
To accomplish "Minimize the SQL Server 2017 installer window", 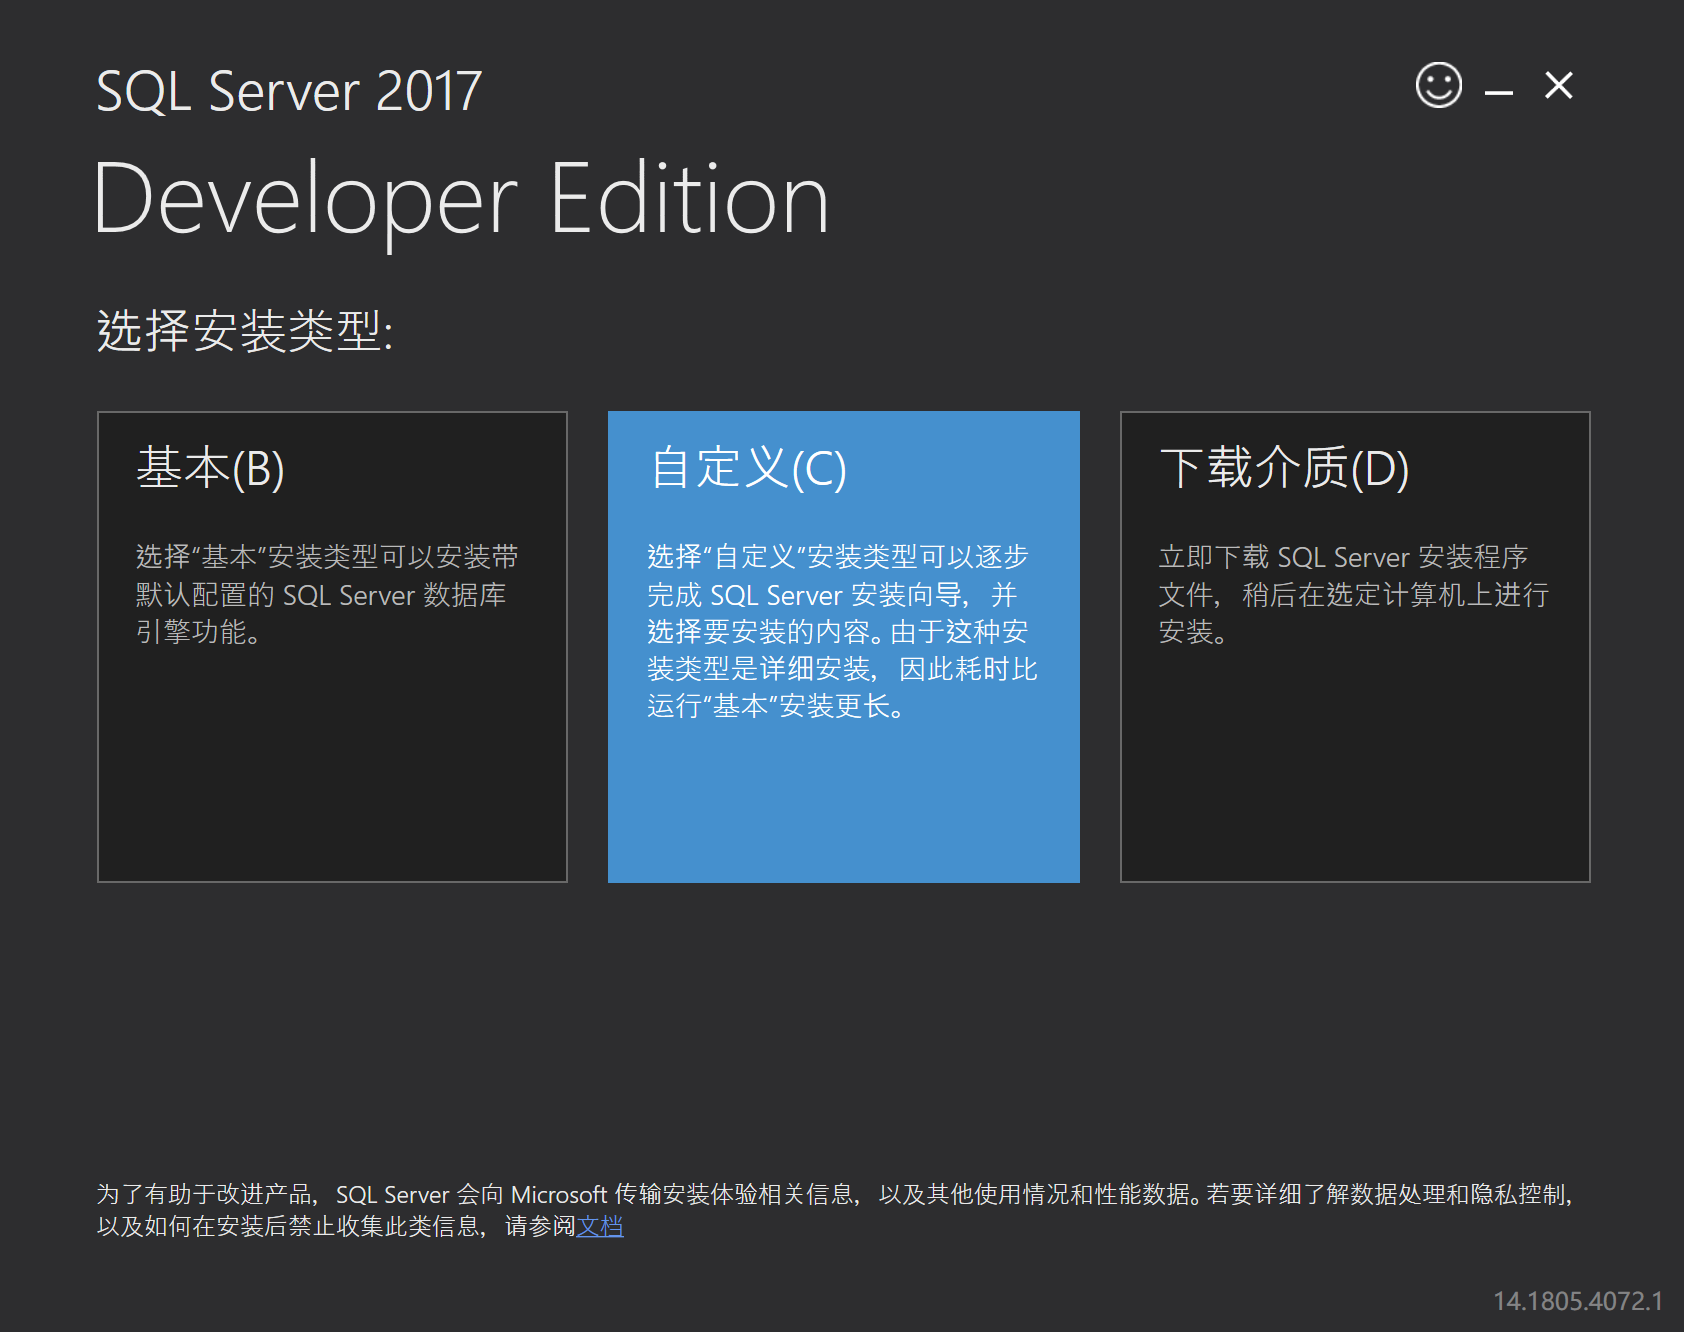I will 1497,90.
